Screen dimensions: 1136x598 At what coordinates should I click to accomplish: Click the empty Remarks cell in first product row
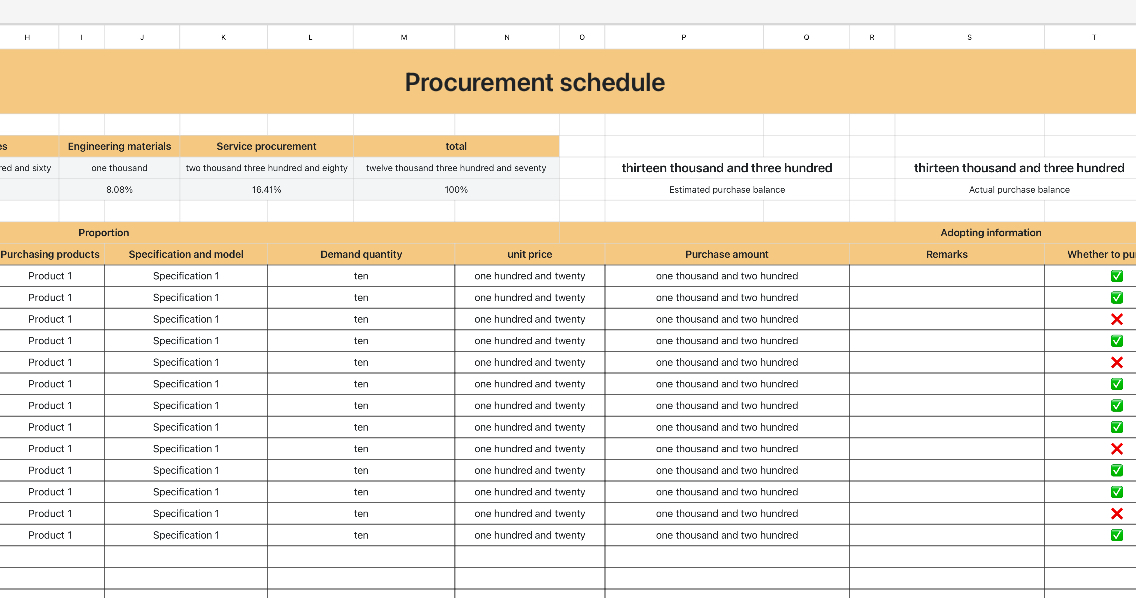[947, 276]
